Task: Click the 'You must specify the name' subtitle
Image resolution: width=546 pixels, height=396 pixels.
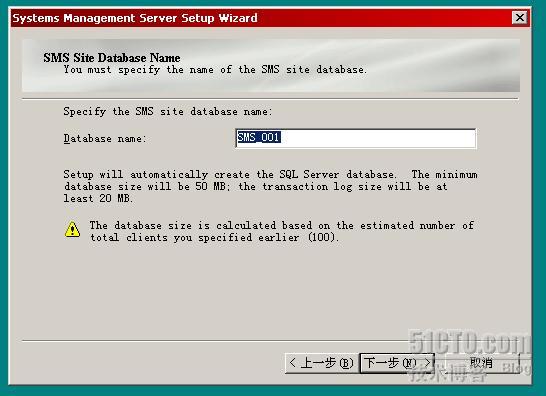Action: [x=215, y=70]
